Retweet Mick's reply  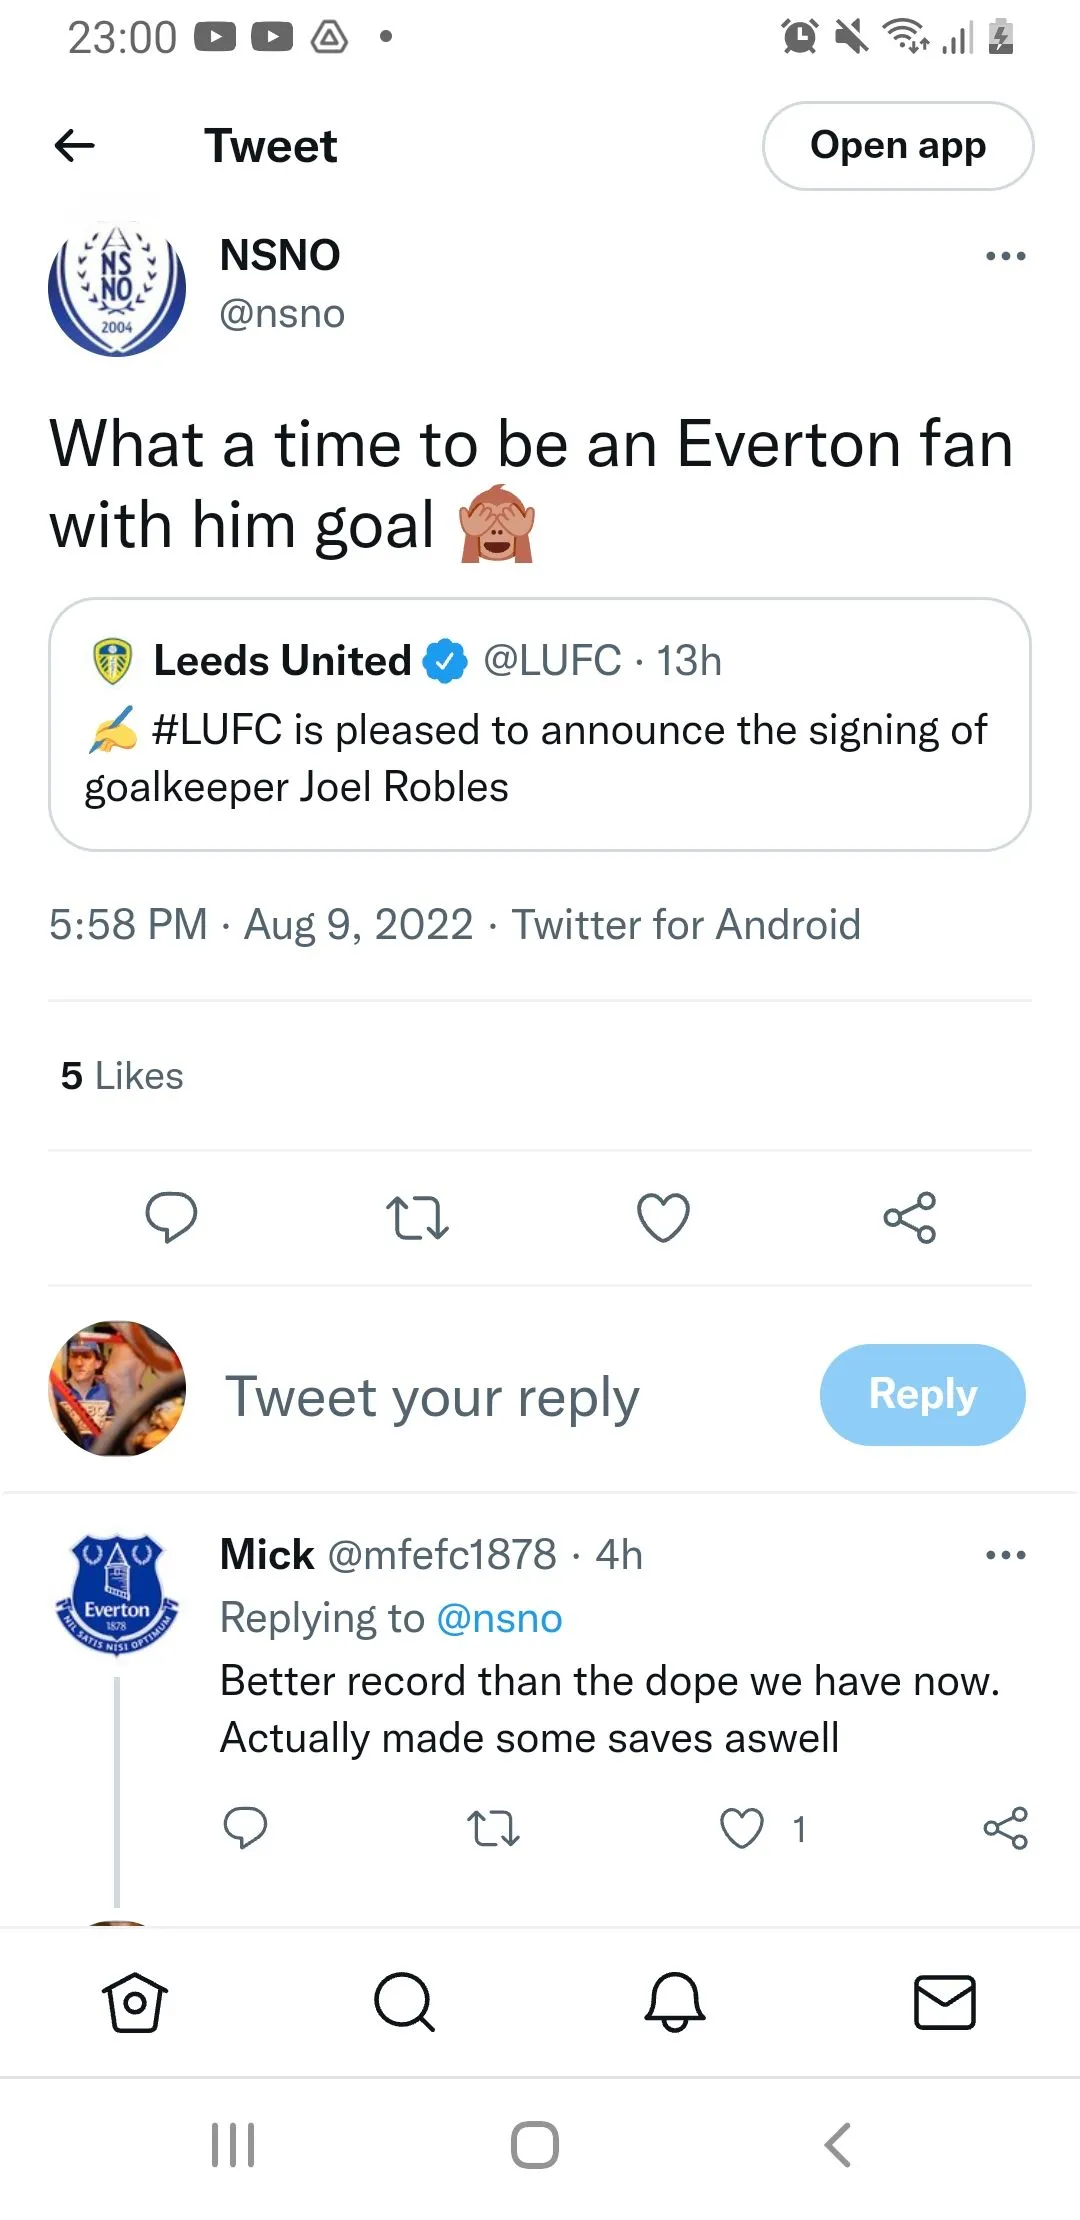click(493, 1829)
